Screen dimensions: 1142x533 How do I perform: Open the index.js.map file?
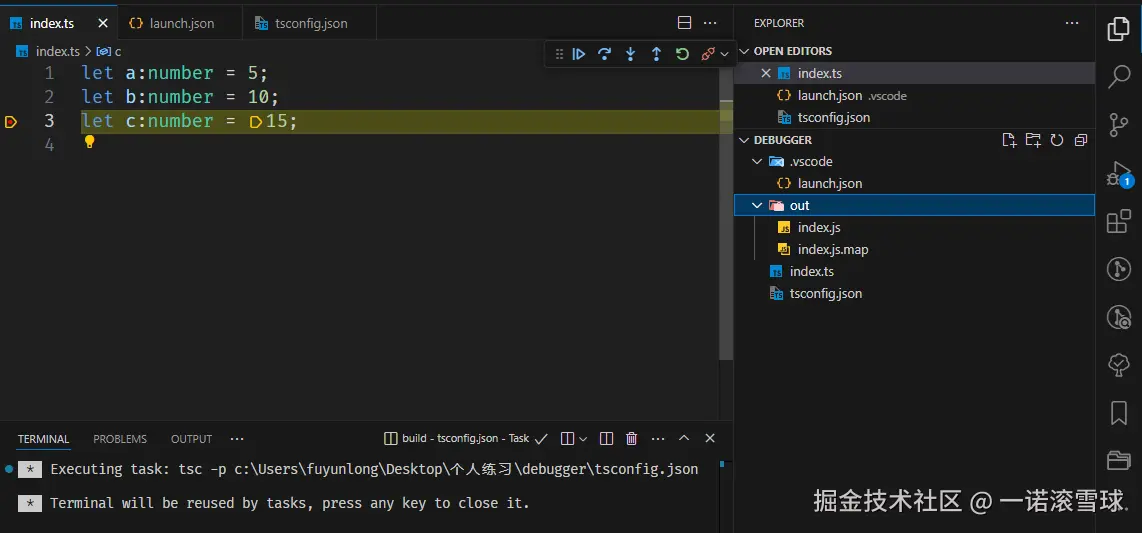(x=914, y=249)
